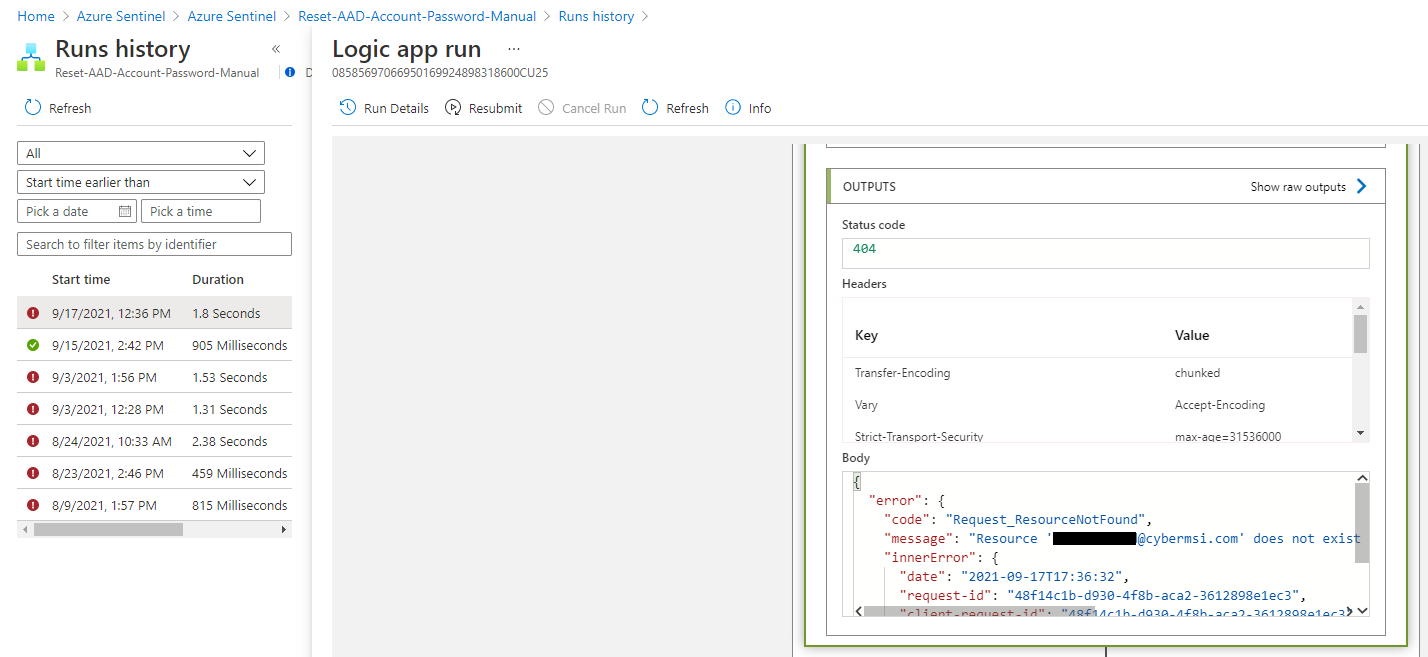
Task: Open the All status filter dropdown
Action: click(140, 152)
